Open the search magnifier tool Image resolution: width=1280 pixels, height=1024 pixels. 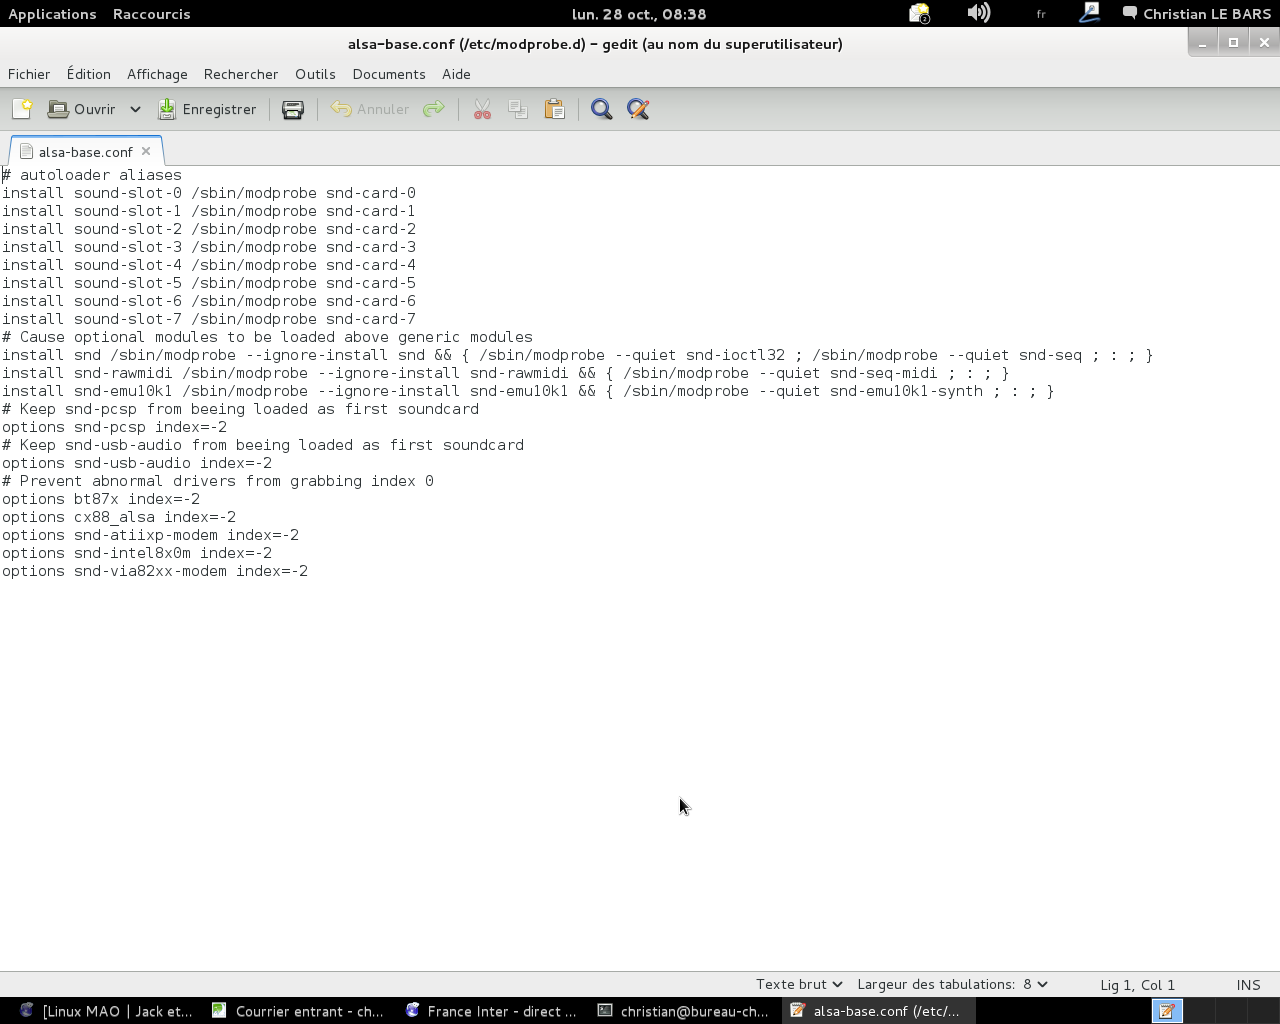click(601, 109)
